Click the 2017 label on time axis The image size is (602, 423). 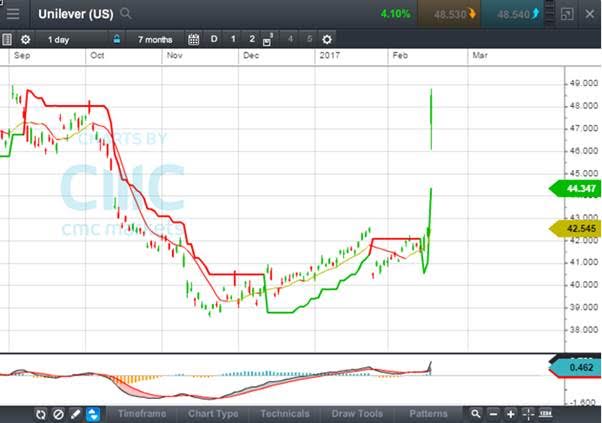click(x=330, y=55)
